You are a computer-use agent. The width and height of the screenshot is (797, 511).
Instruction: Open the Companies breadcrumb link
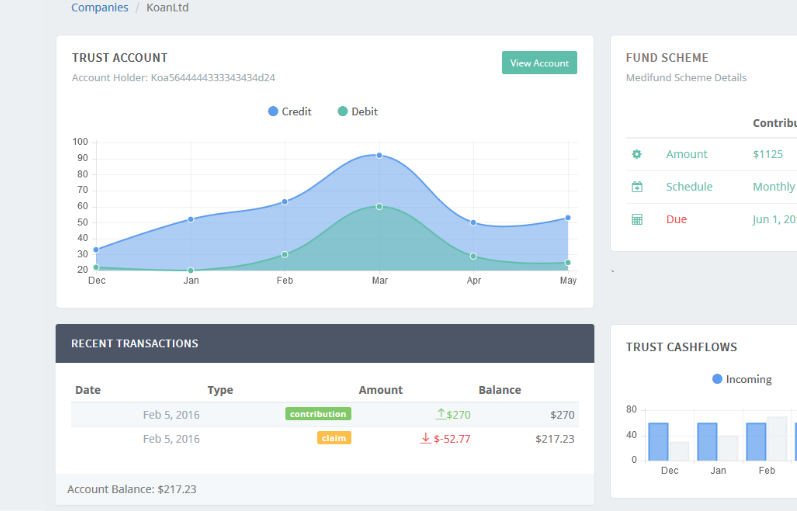(99, 8)
